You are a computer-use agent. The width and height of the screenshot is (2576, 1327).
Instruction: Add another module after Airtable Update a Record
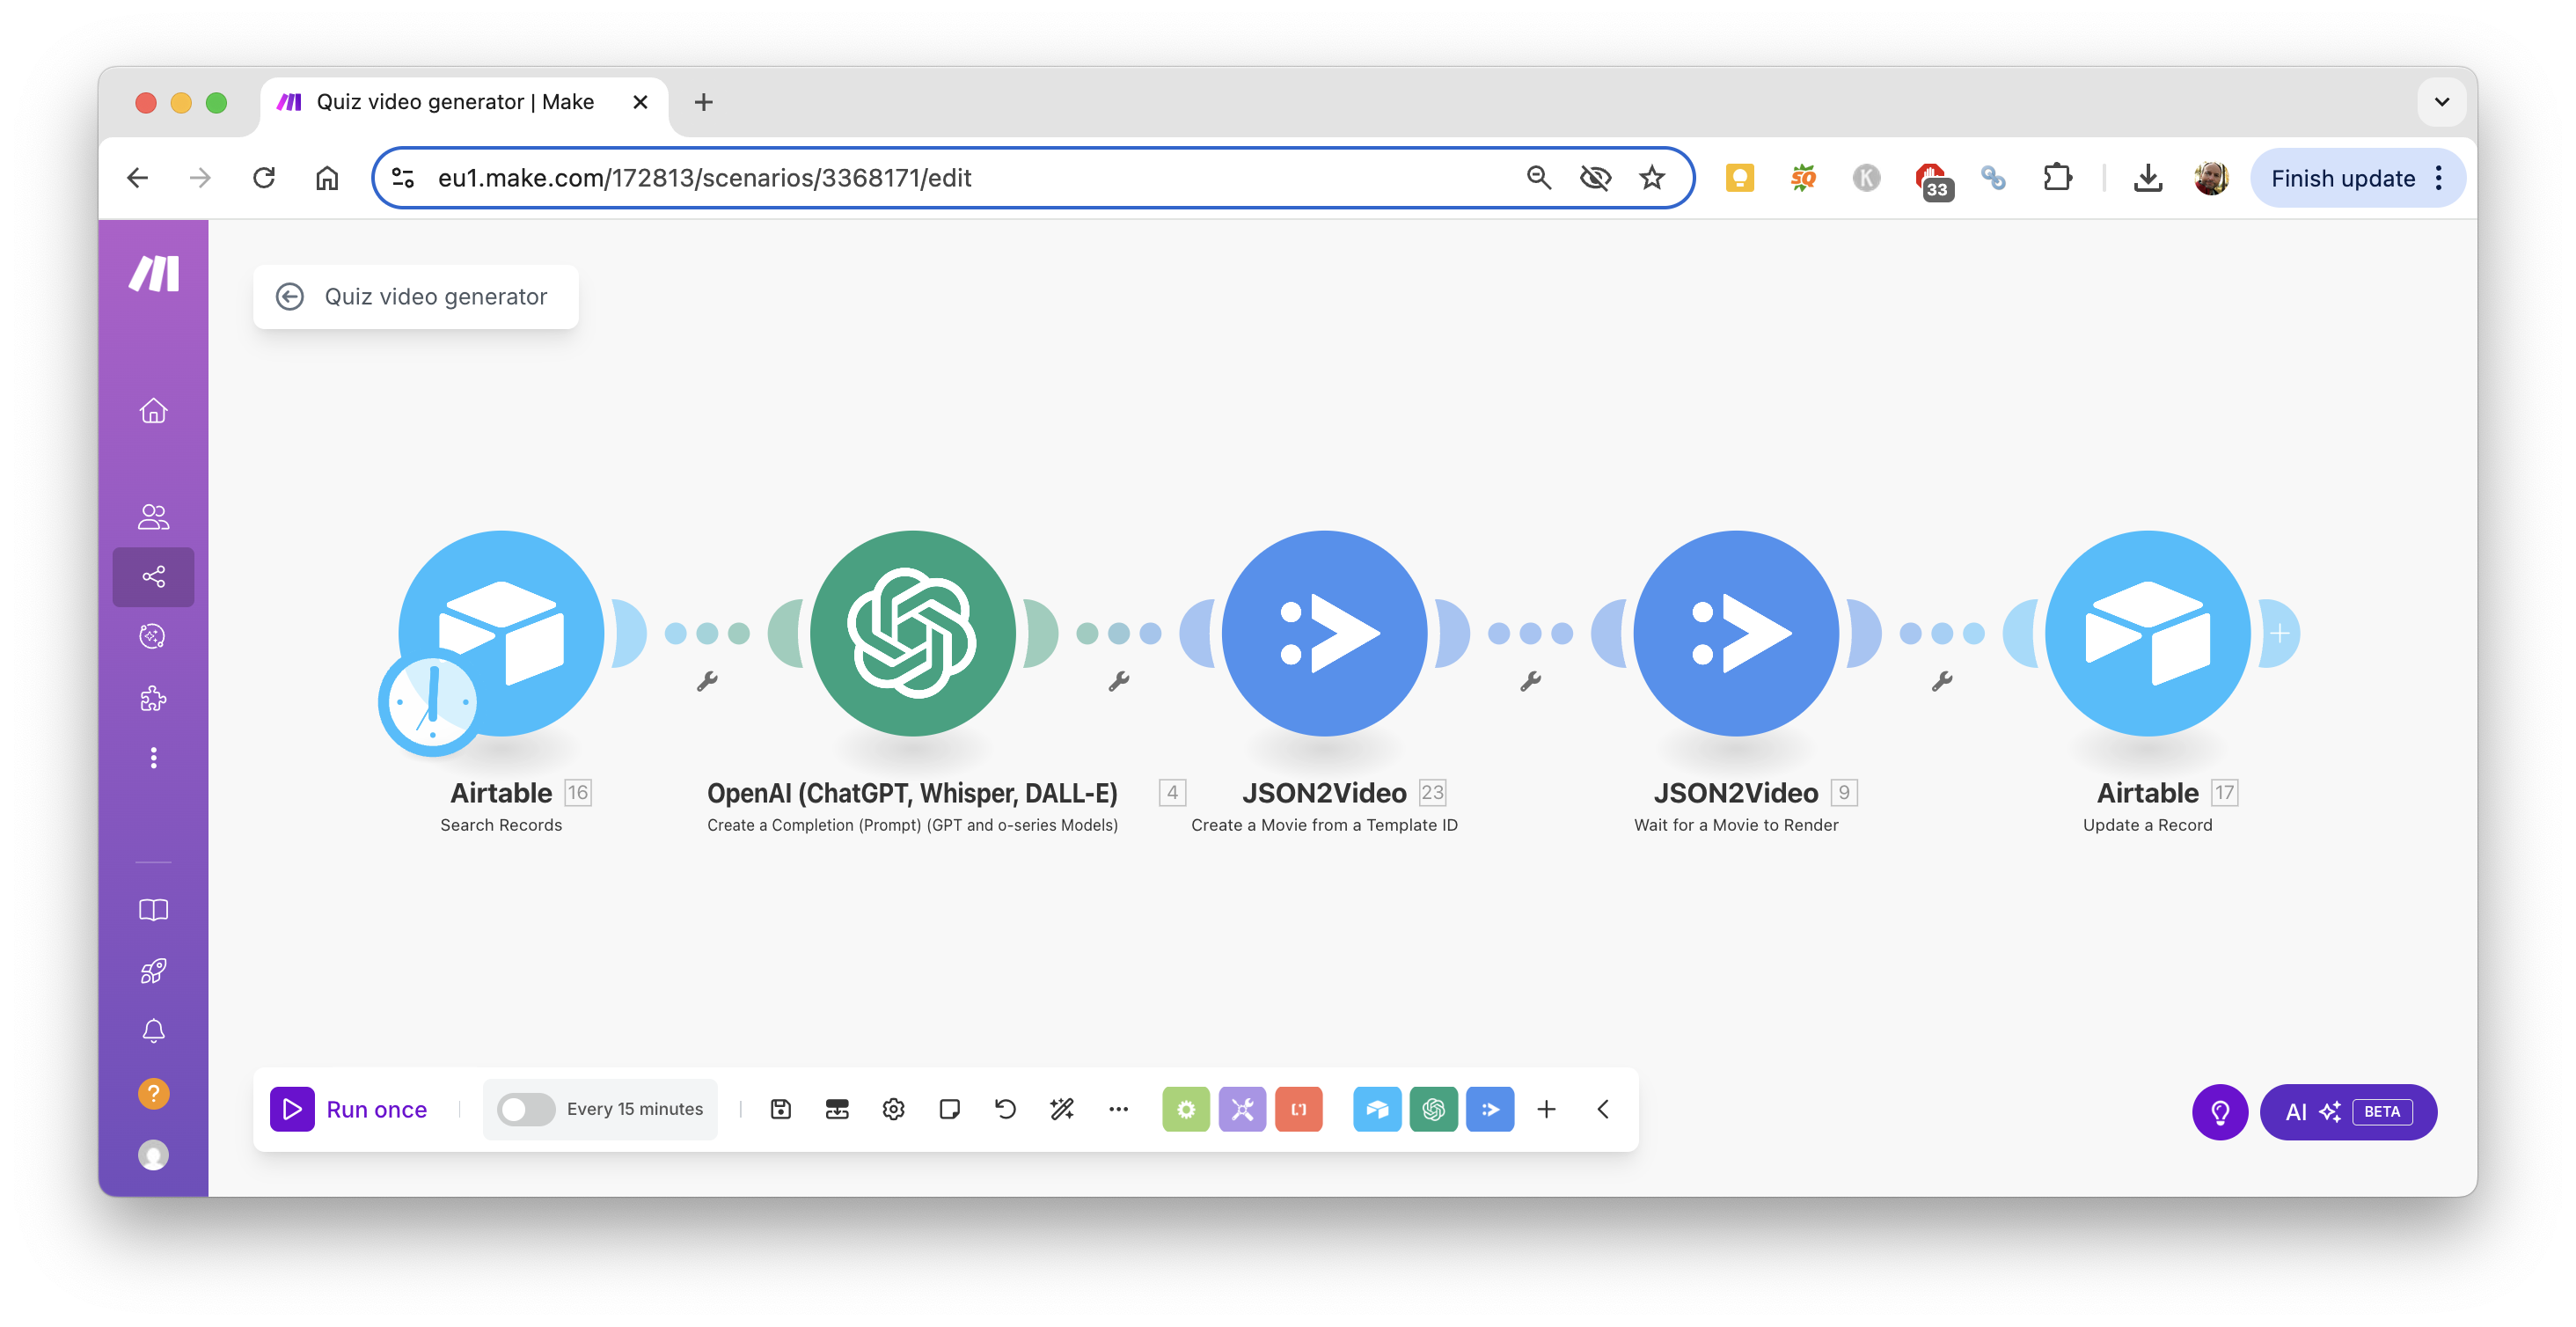click(2279, 633)
